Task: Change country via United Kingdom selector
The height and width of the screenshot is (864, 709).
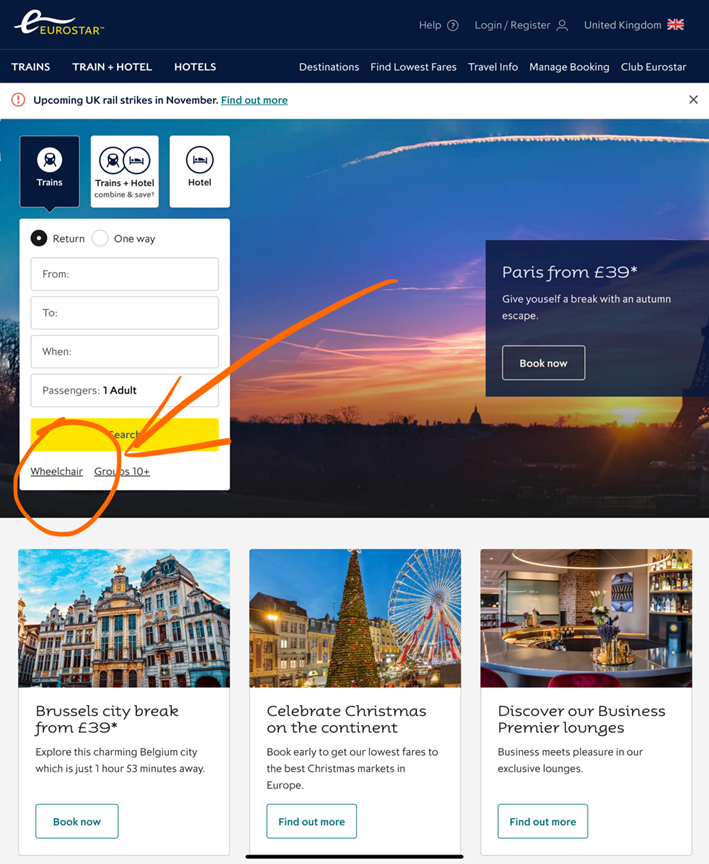Action: coord(634,25)
